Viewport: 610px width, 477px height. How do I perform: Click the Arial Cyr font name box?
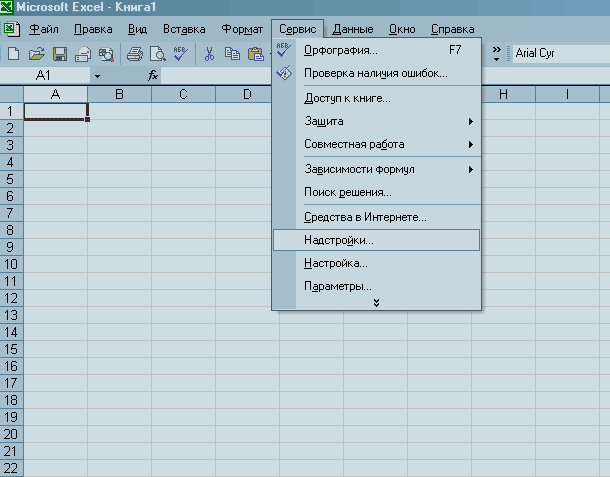[561, 53]
